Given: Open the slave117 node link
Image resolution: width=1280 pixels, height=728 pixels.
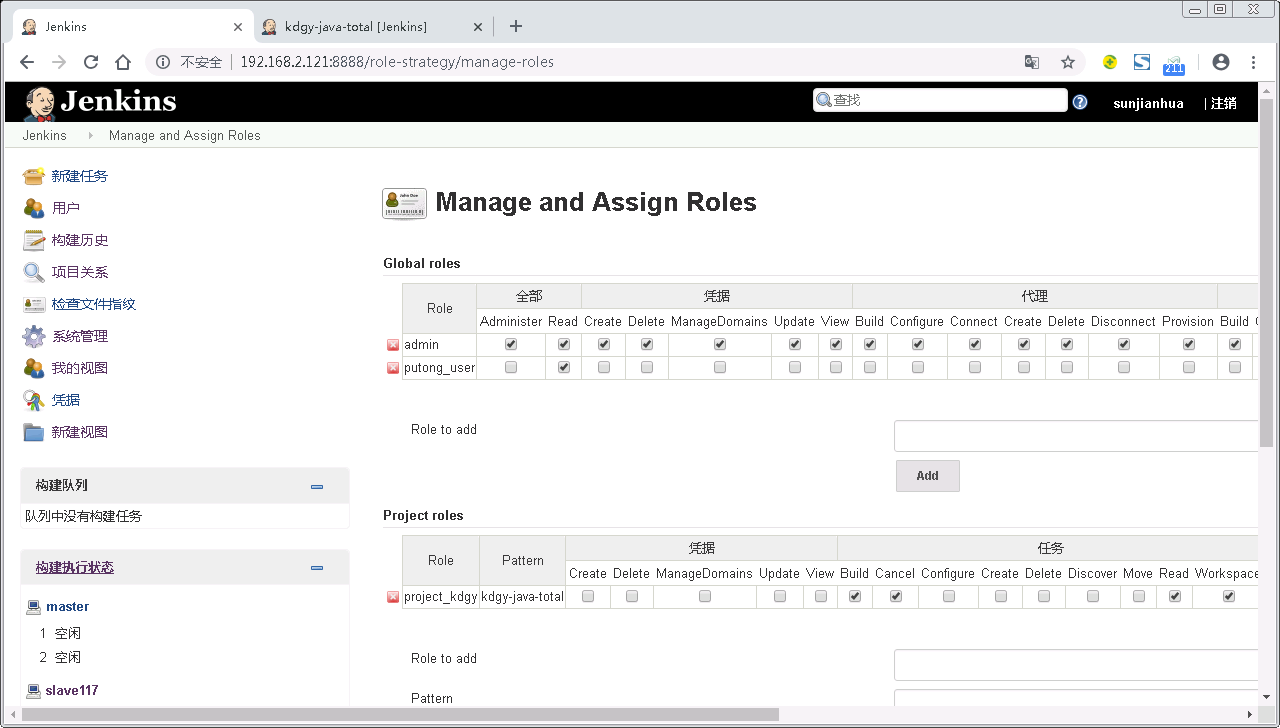Looking at the screenshot, I should pos(72,691).
